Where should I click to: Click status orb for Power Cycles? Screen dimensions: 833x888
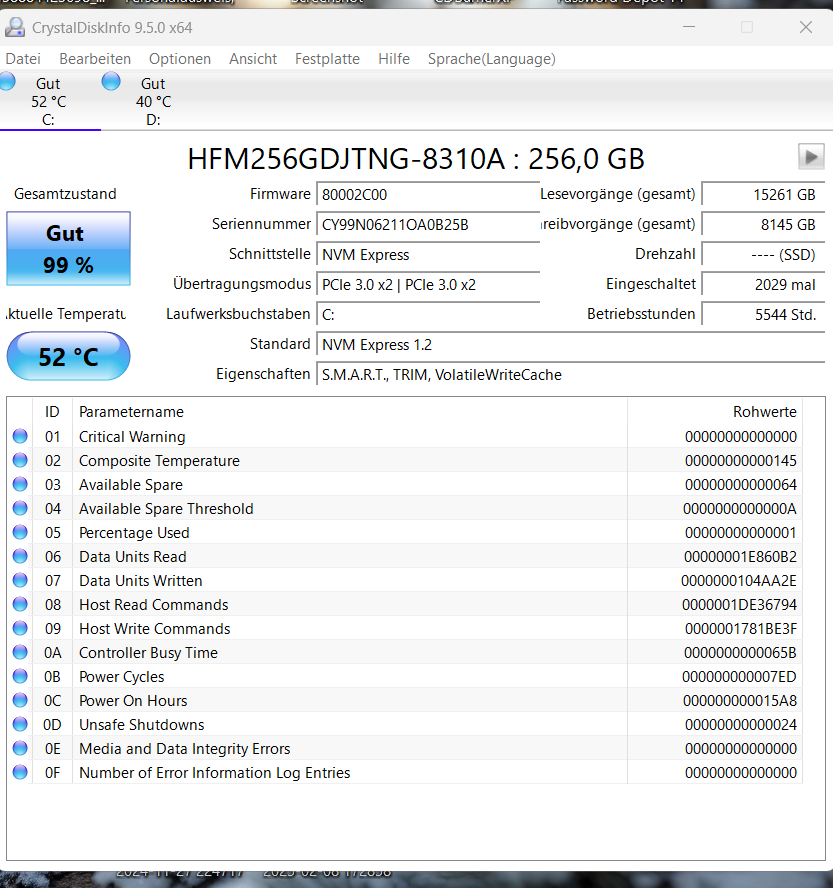click(20, 676)
